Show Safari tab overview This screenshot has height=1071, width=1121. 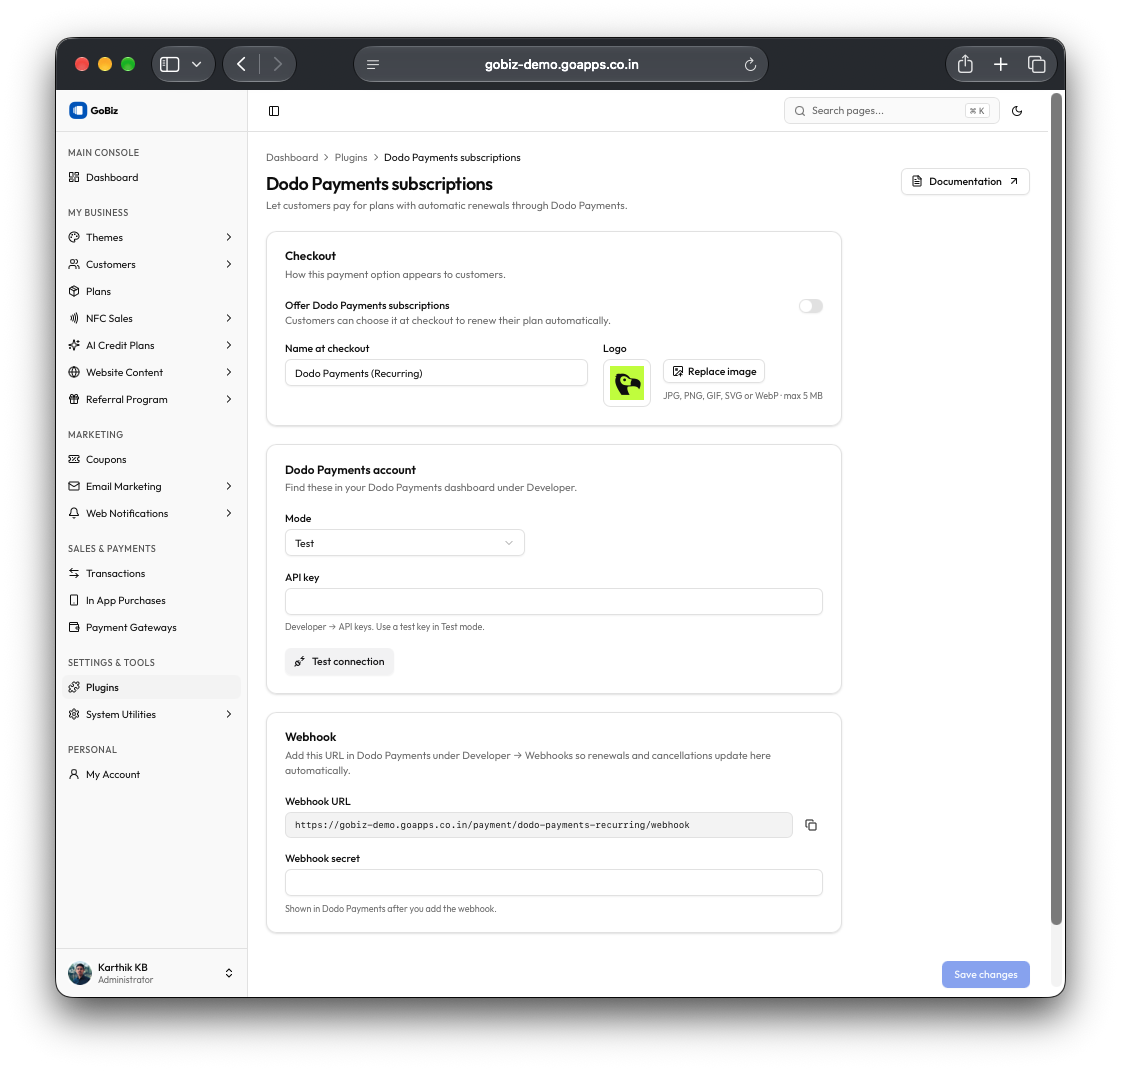(x=1036, y=64)
